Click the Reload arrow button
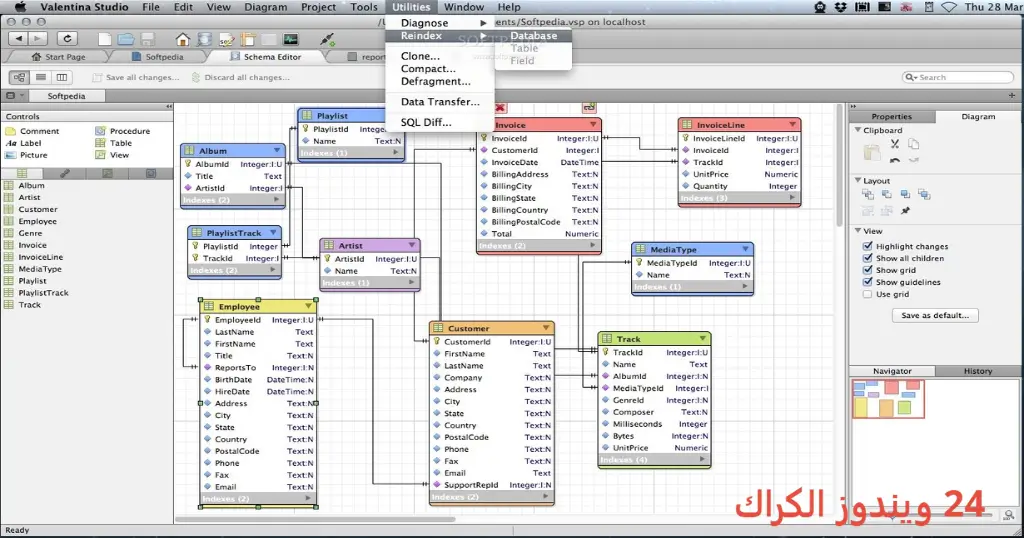The image size is (1024, 538). (67, 39)
